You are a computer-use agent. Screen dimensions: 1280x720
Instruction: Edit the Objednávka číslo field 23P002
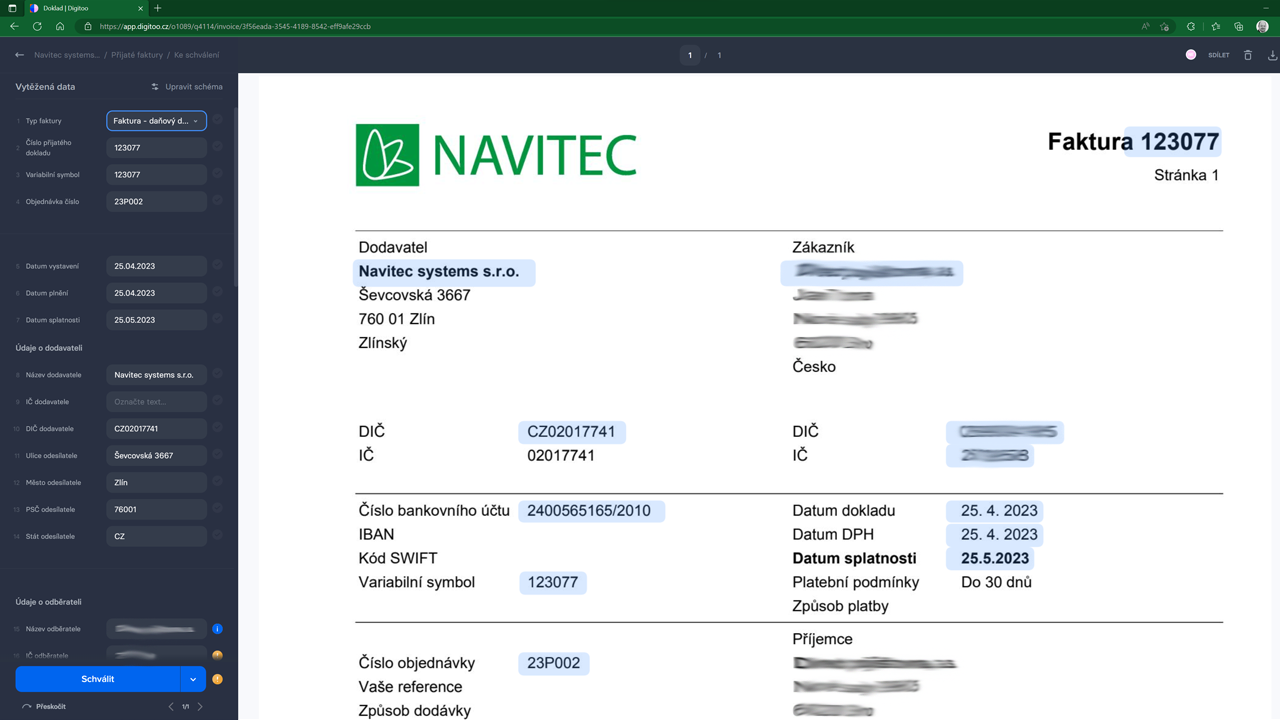[157, 201]
